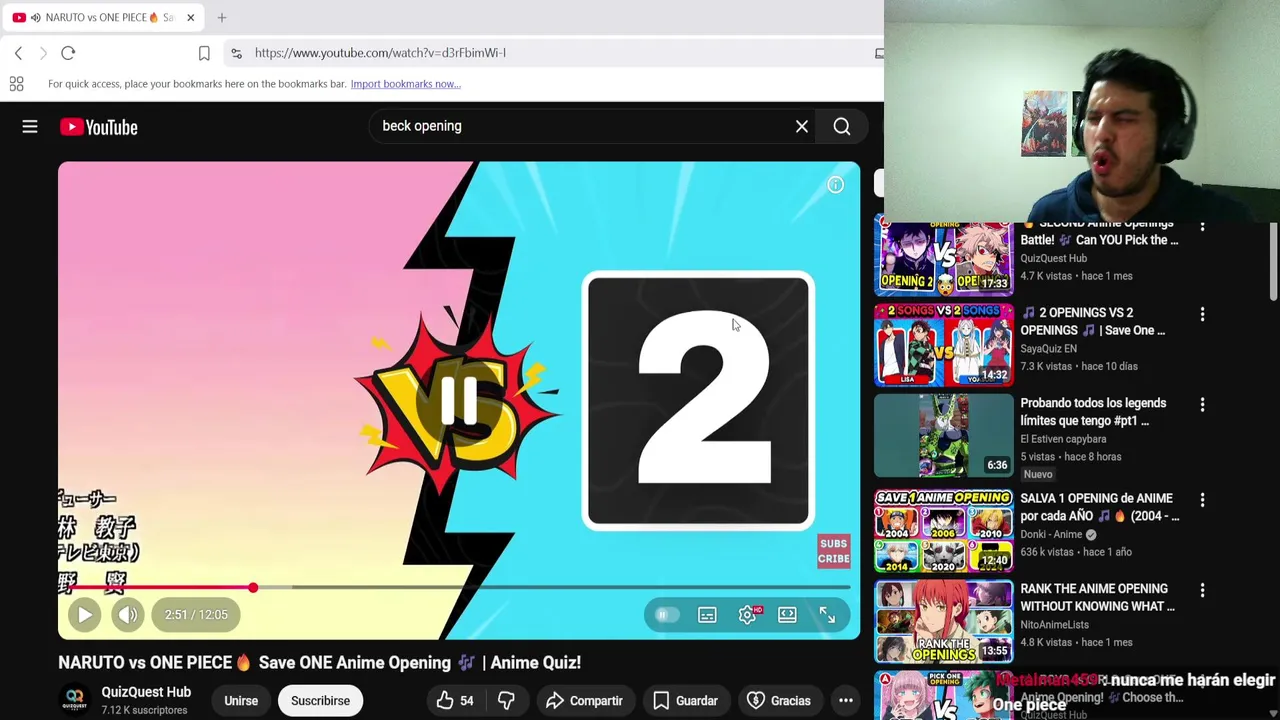Open site settings icon beside URL

pos(236,53)
